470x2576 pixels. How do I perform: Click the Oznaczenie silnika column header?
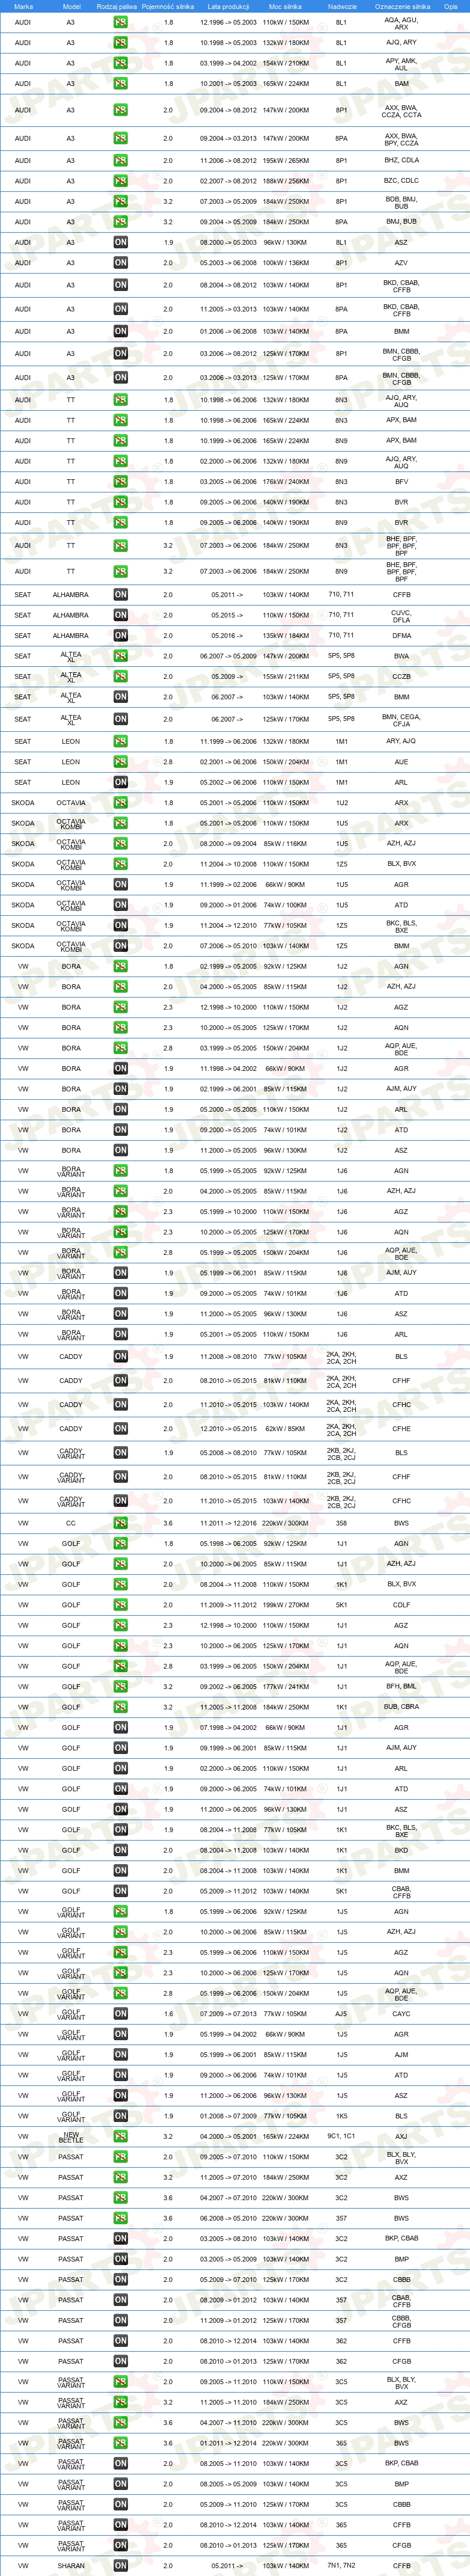(402, 6)
